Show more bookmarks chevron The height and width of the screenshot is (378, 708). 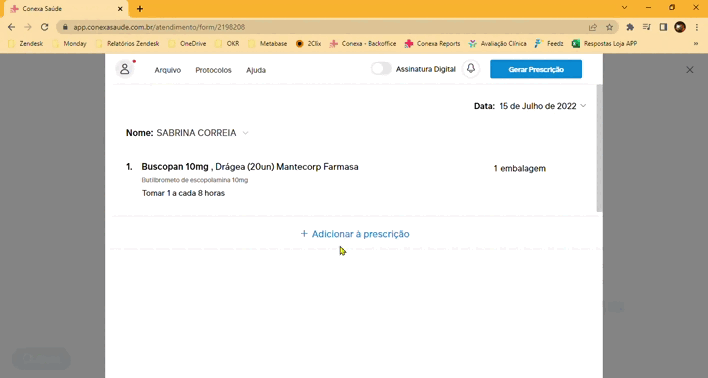tap(696, 44)
